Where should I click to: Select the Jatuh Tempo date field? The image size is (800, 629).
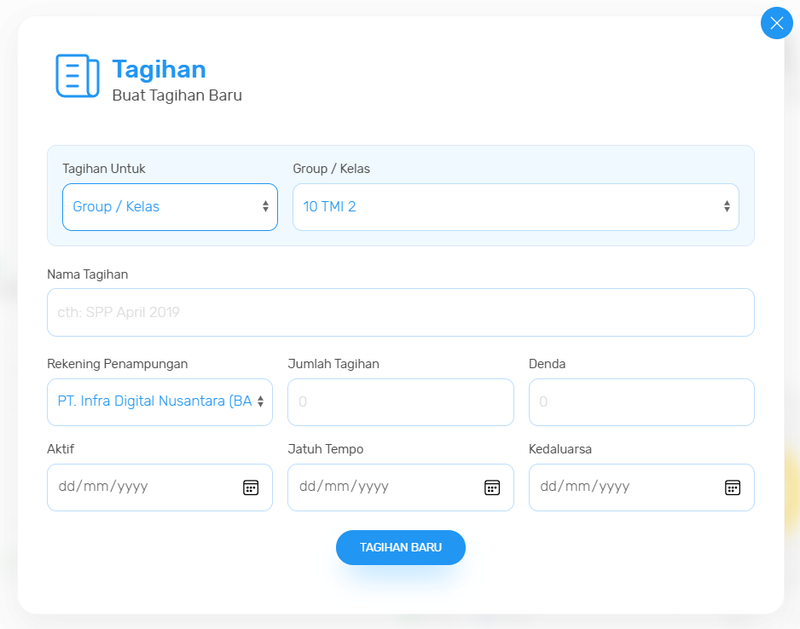(x=401, y=487)
